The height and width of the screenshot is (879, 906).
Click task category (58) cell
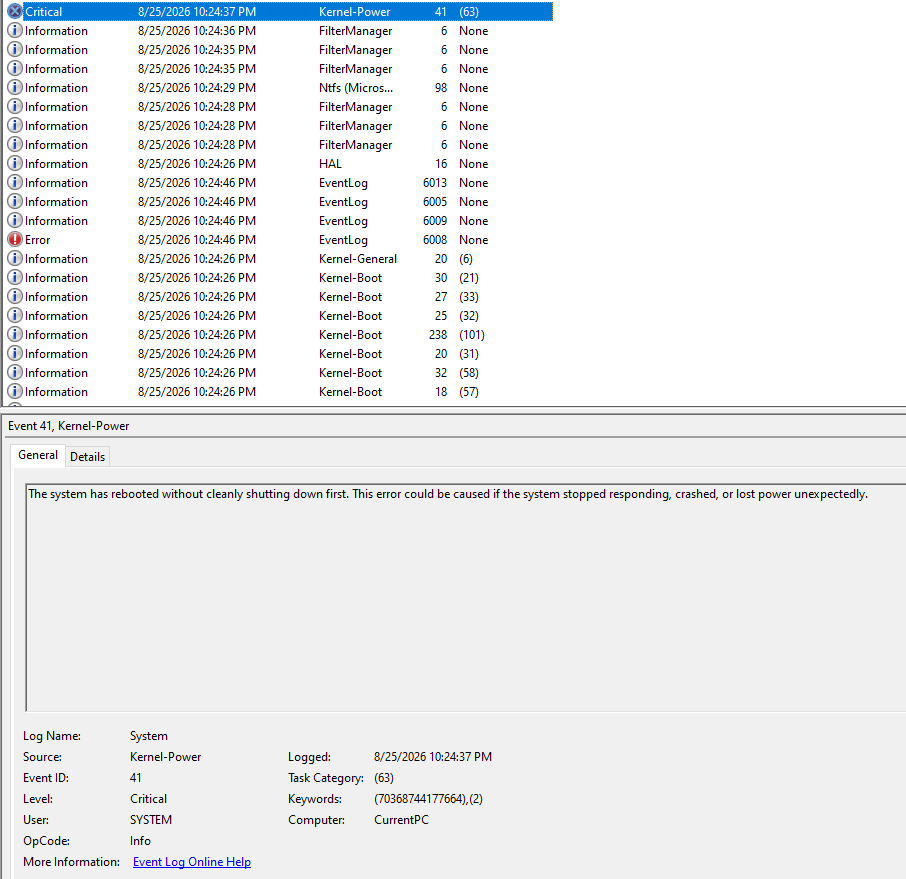pos(469,372)
